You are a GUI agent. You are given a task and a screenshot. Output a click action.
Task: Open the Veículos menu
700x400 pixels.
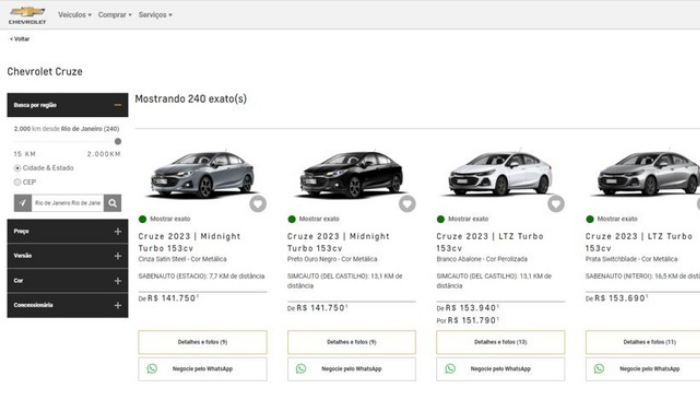tap(74, 15)
